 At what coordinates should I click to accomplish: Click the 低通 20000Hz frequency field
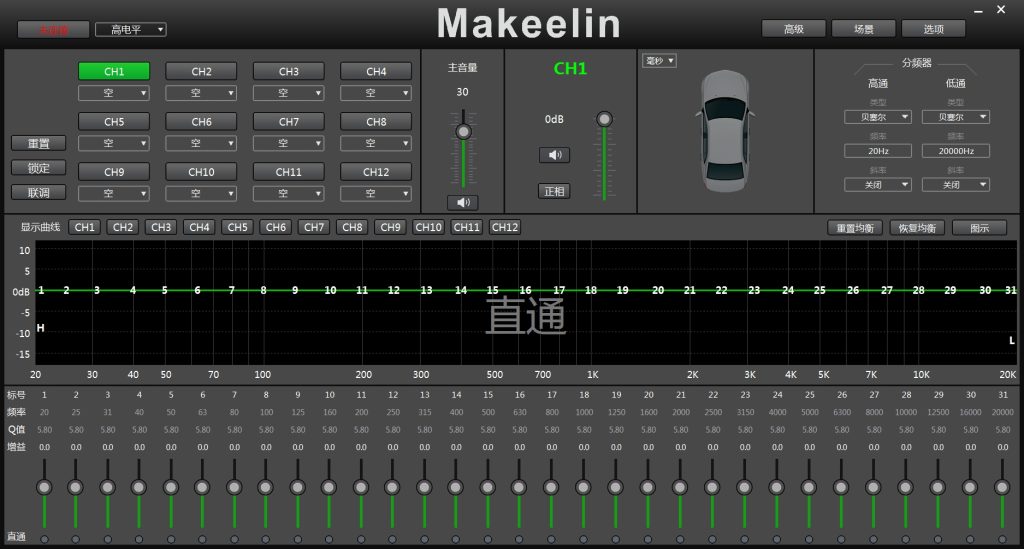point(955,151)
